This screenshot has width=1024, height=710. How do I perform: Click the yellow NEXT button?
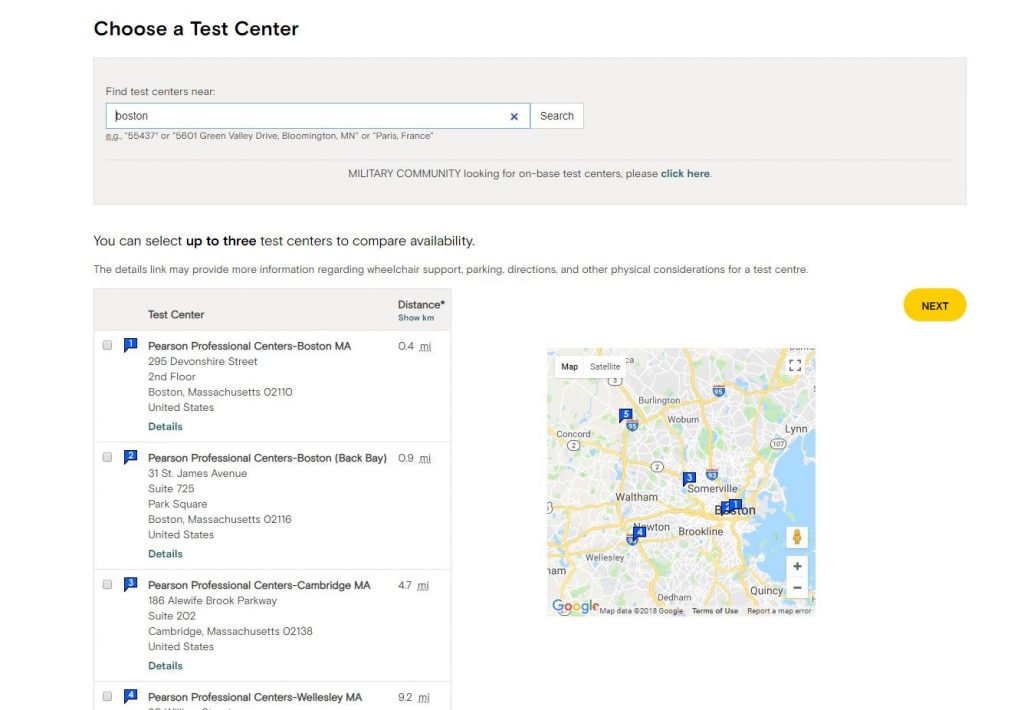(935, 305)
